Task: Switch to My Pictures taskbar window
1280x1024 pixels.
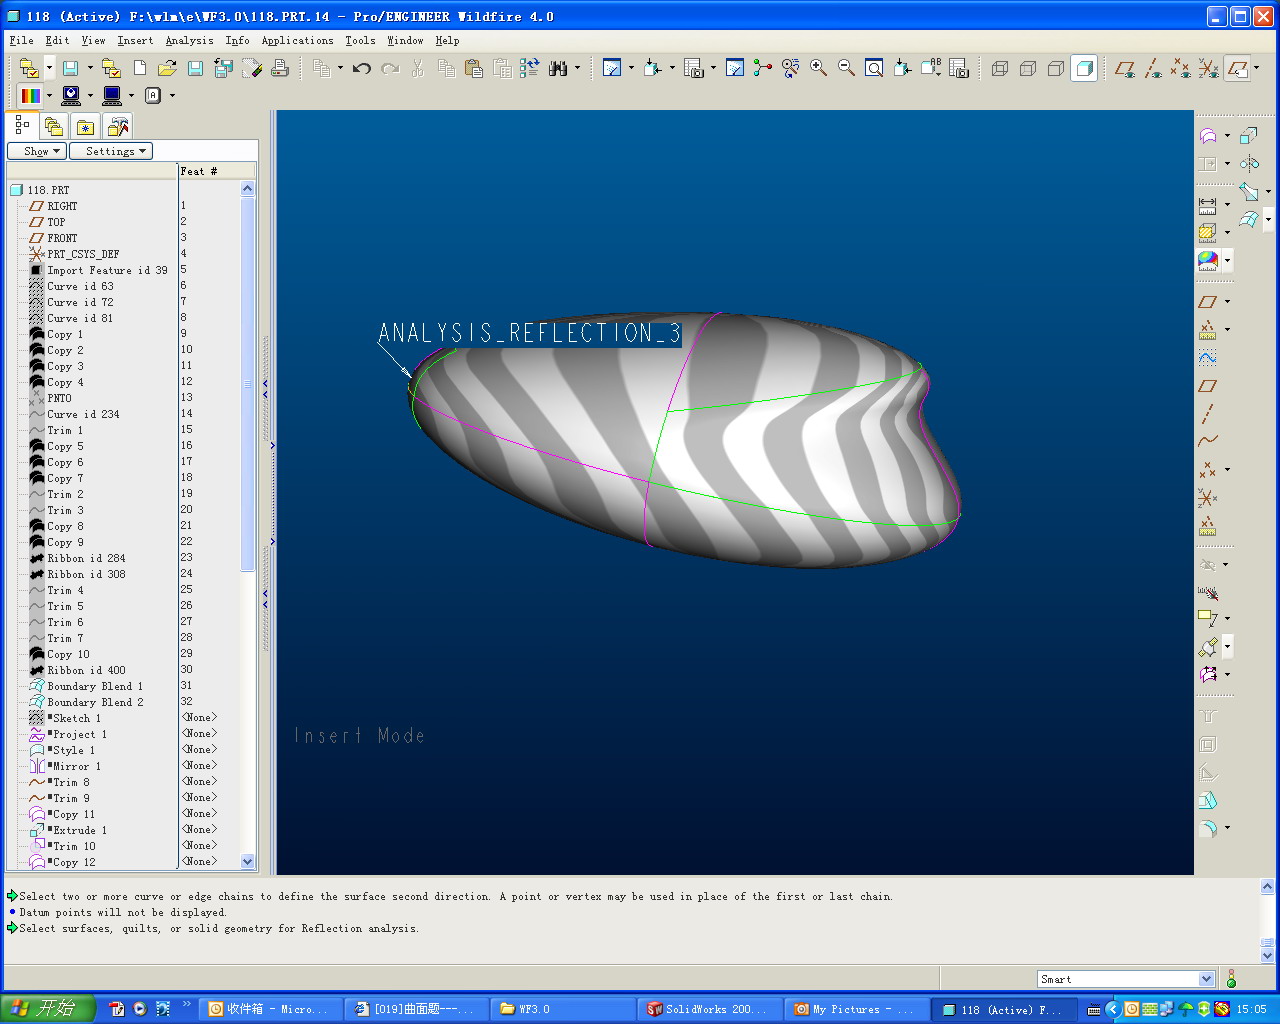Action: 858,1009
